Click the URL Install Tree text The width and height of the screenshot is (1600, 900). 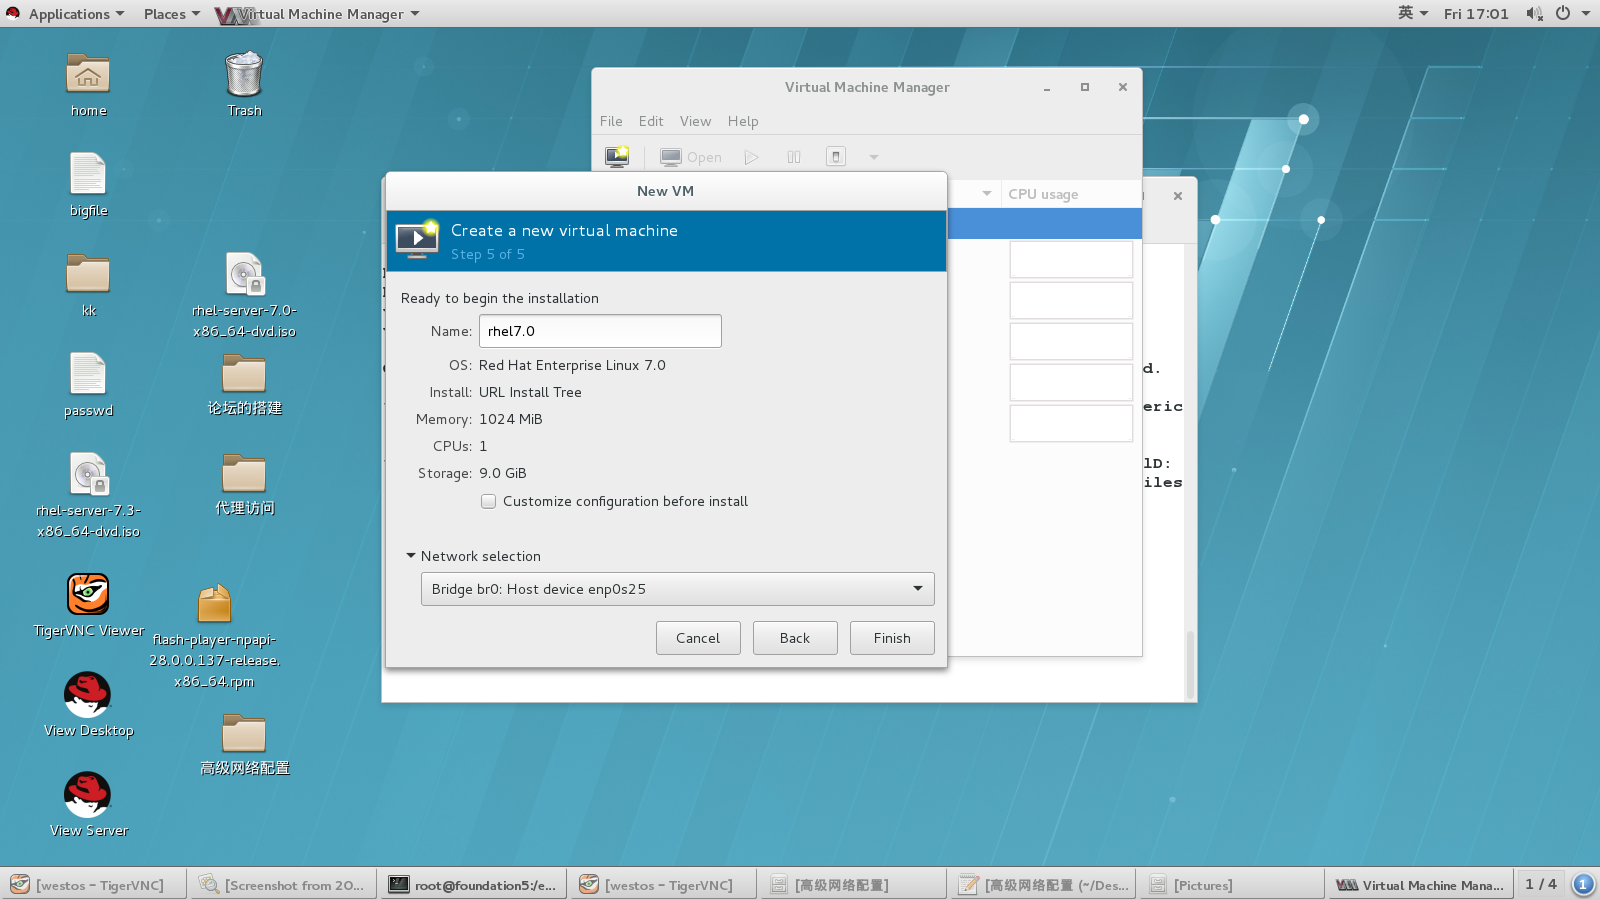[x=530, y=392]
